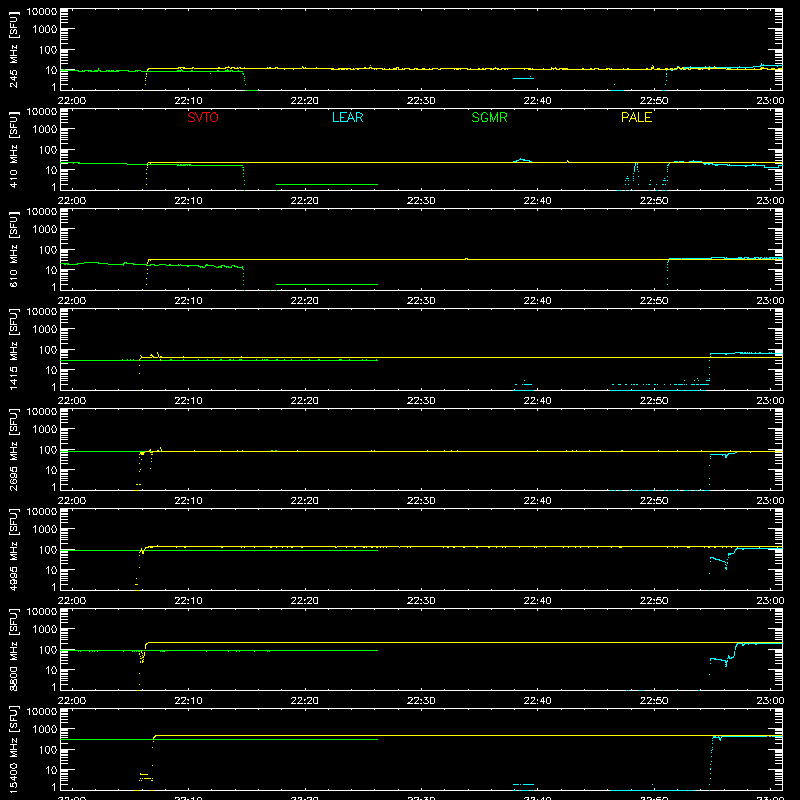Select the 1415 MHz [SFU] axis title

click(14, 349)
